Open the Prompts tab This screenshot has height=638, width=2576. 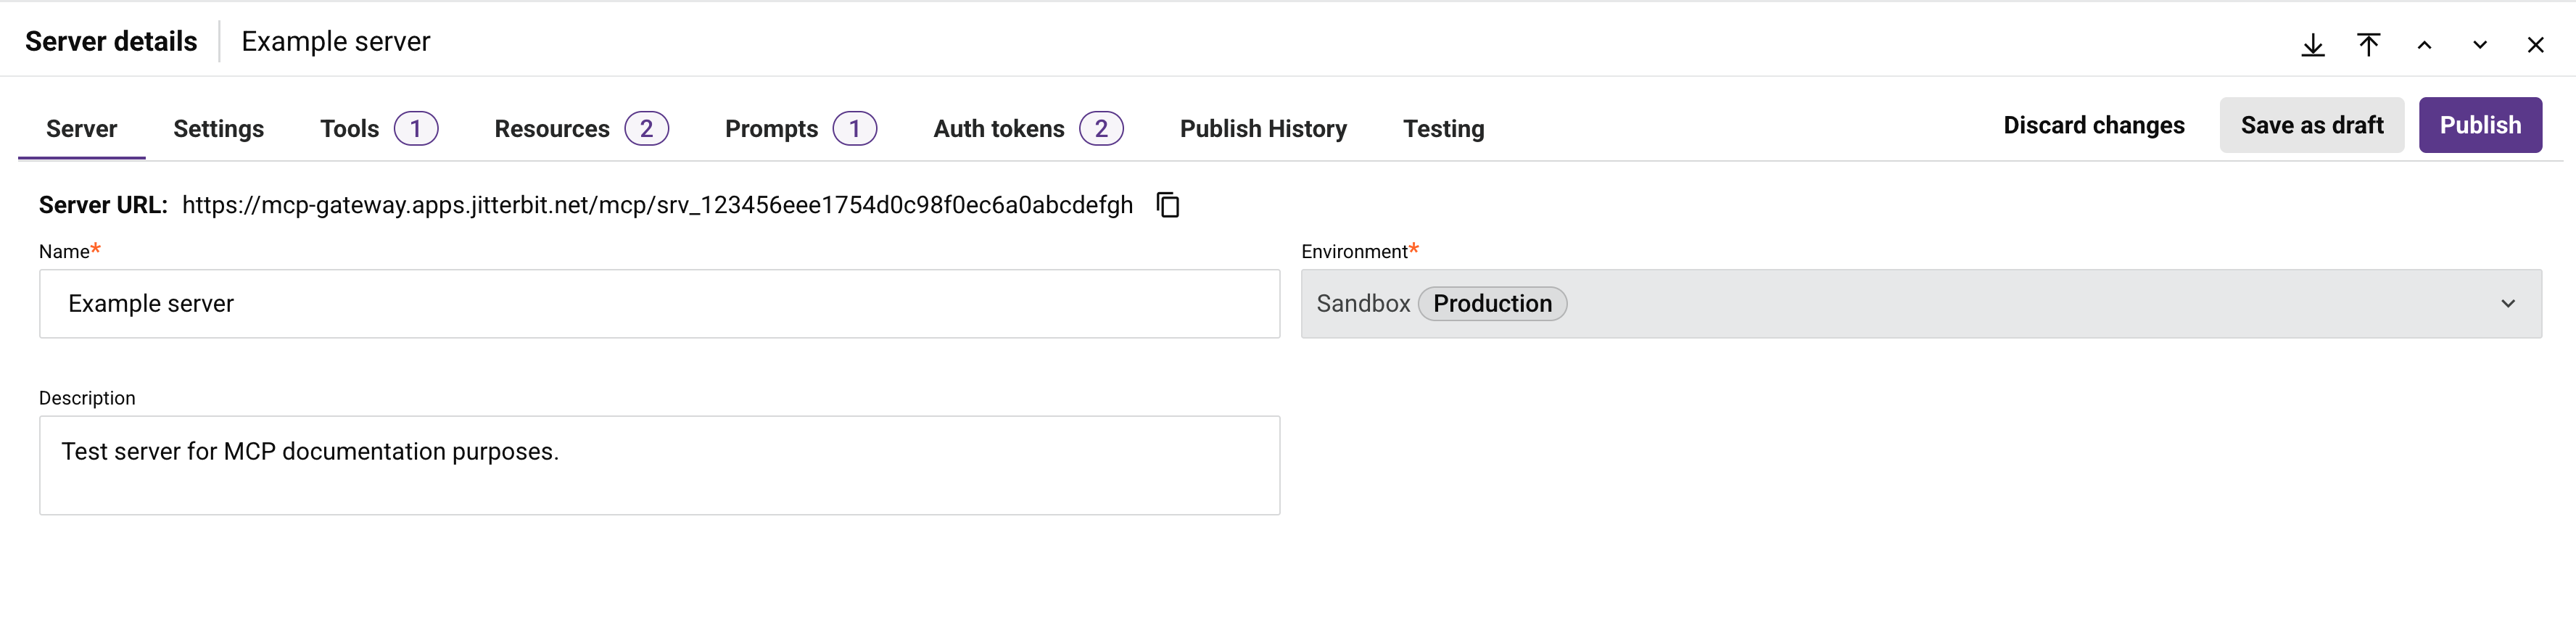tap(800, 129)
